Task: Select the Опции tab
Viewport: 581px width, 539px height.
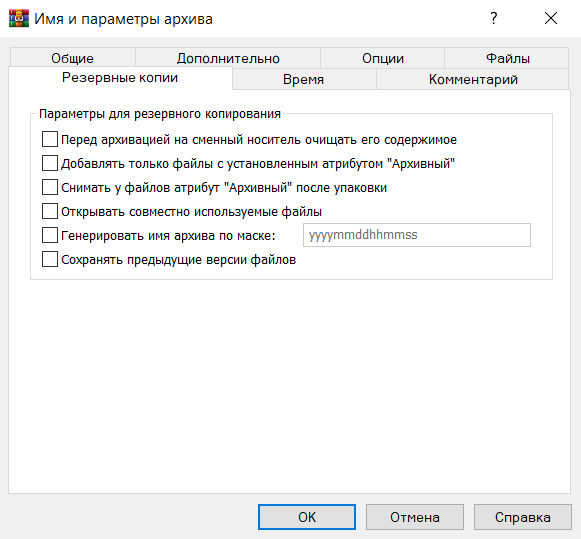Action: (382, 58)
